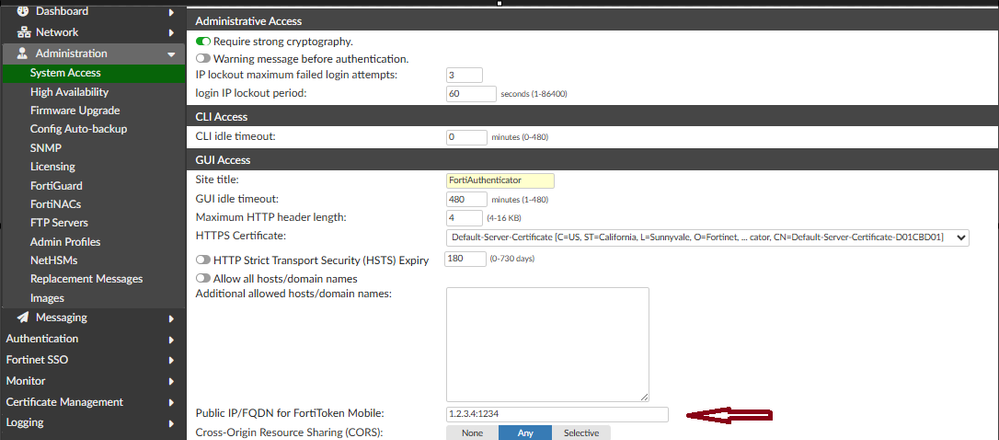
Task: Expand the Logging menu arrow
Action: 171,423
